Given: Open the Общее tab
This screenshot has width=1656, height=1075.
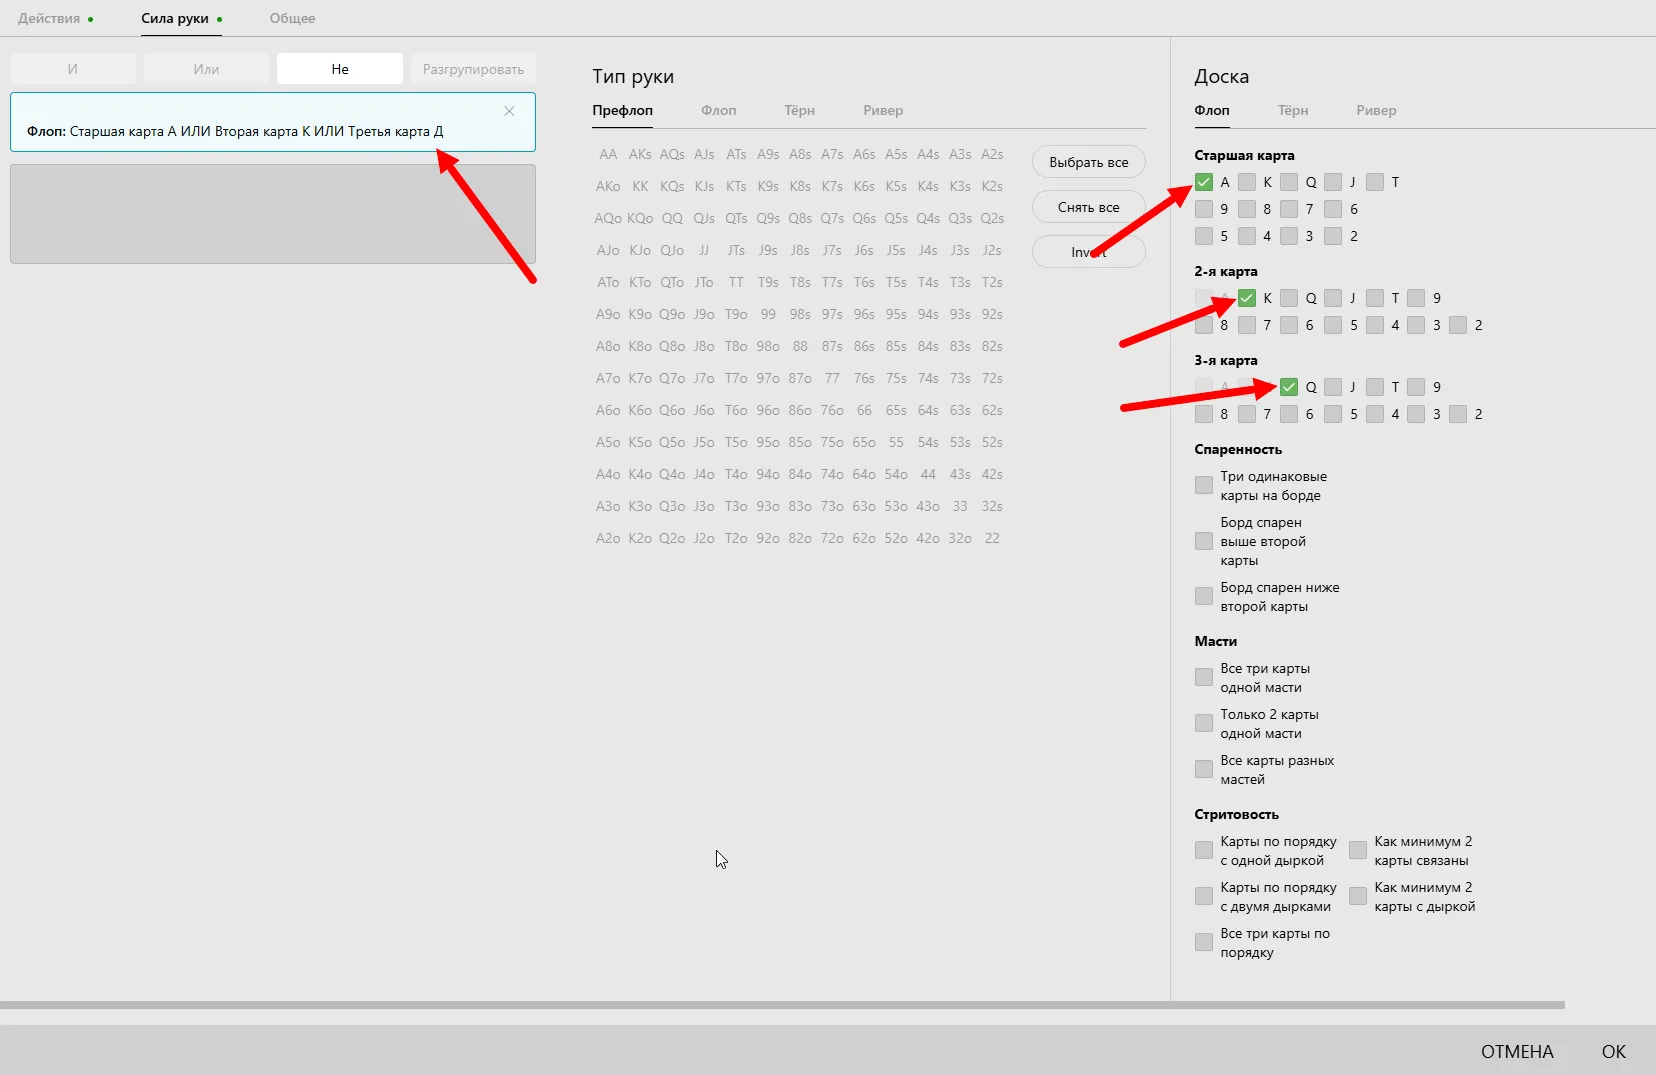Looking at the screenshot, I should point(292,18).
